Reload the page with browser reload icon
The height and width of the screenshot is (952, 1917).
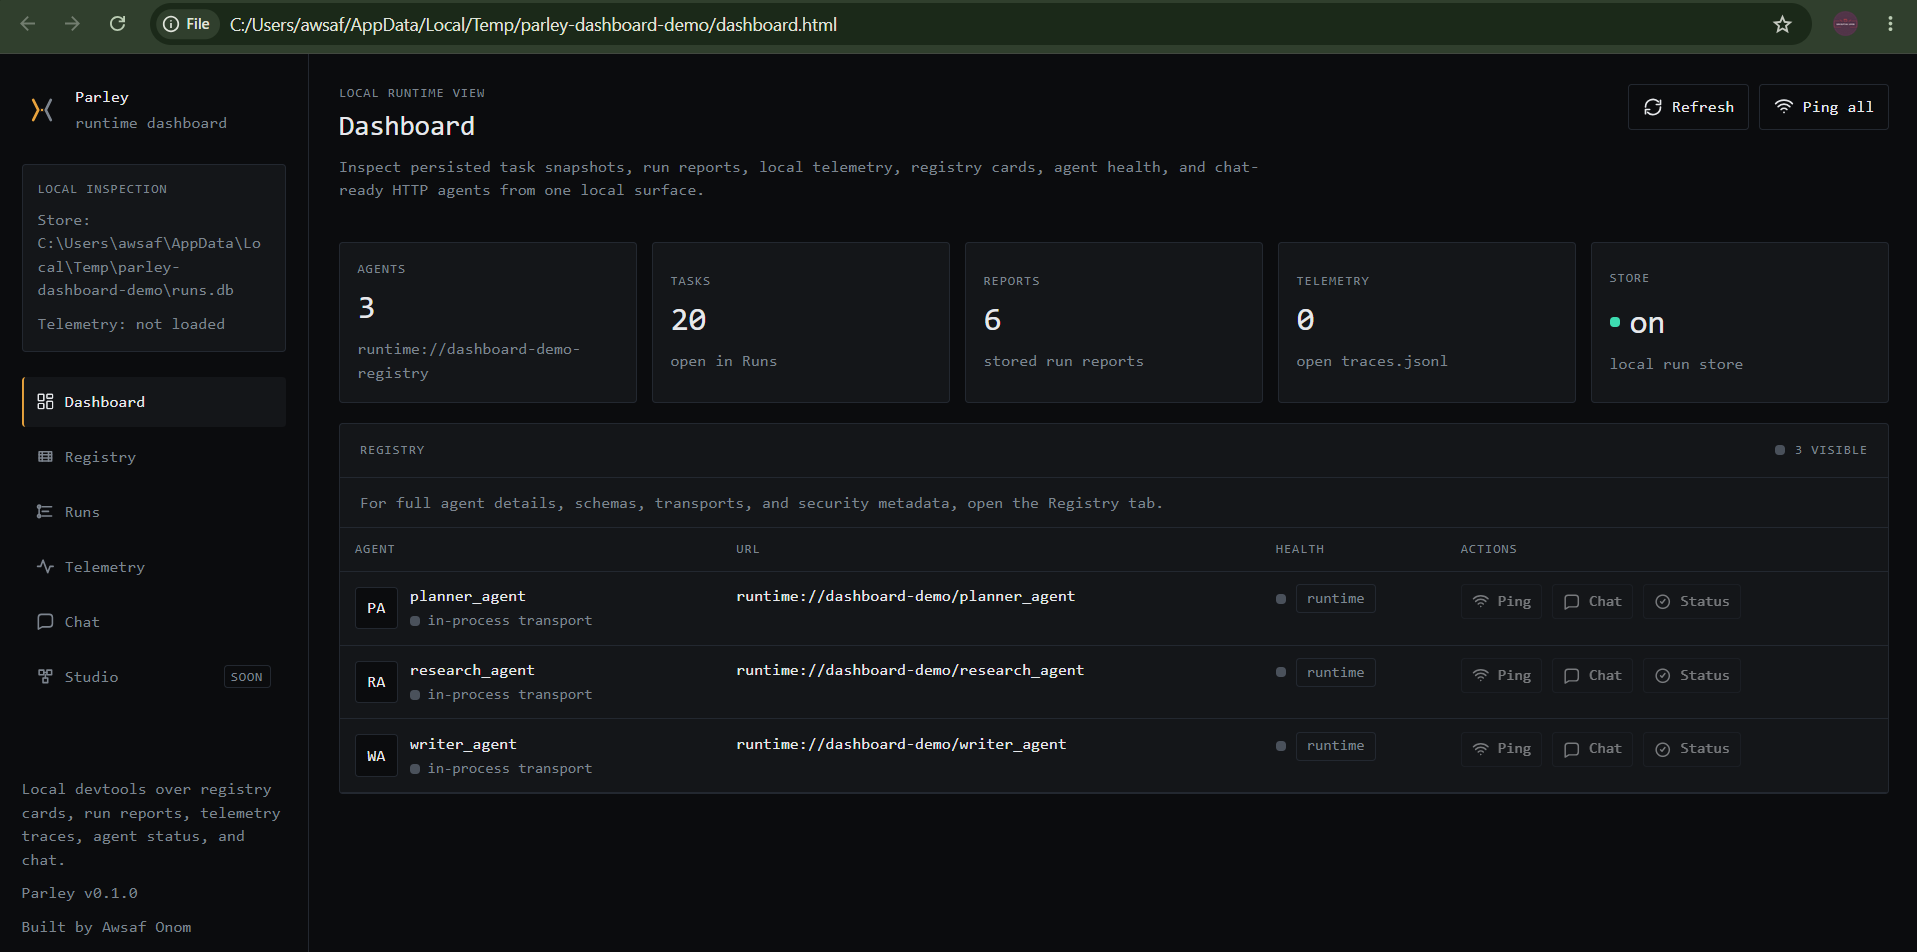117,24
